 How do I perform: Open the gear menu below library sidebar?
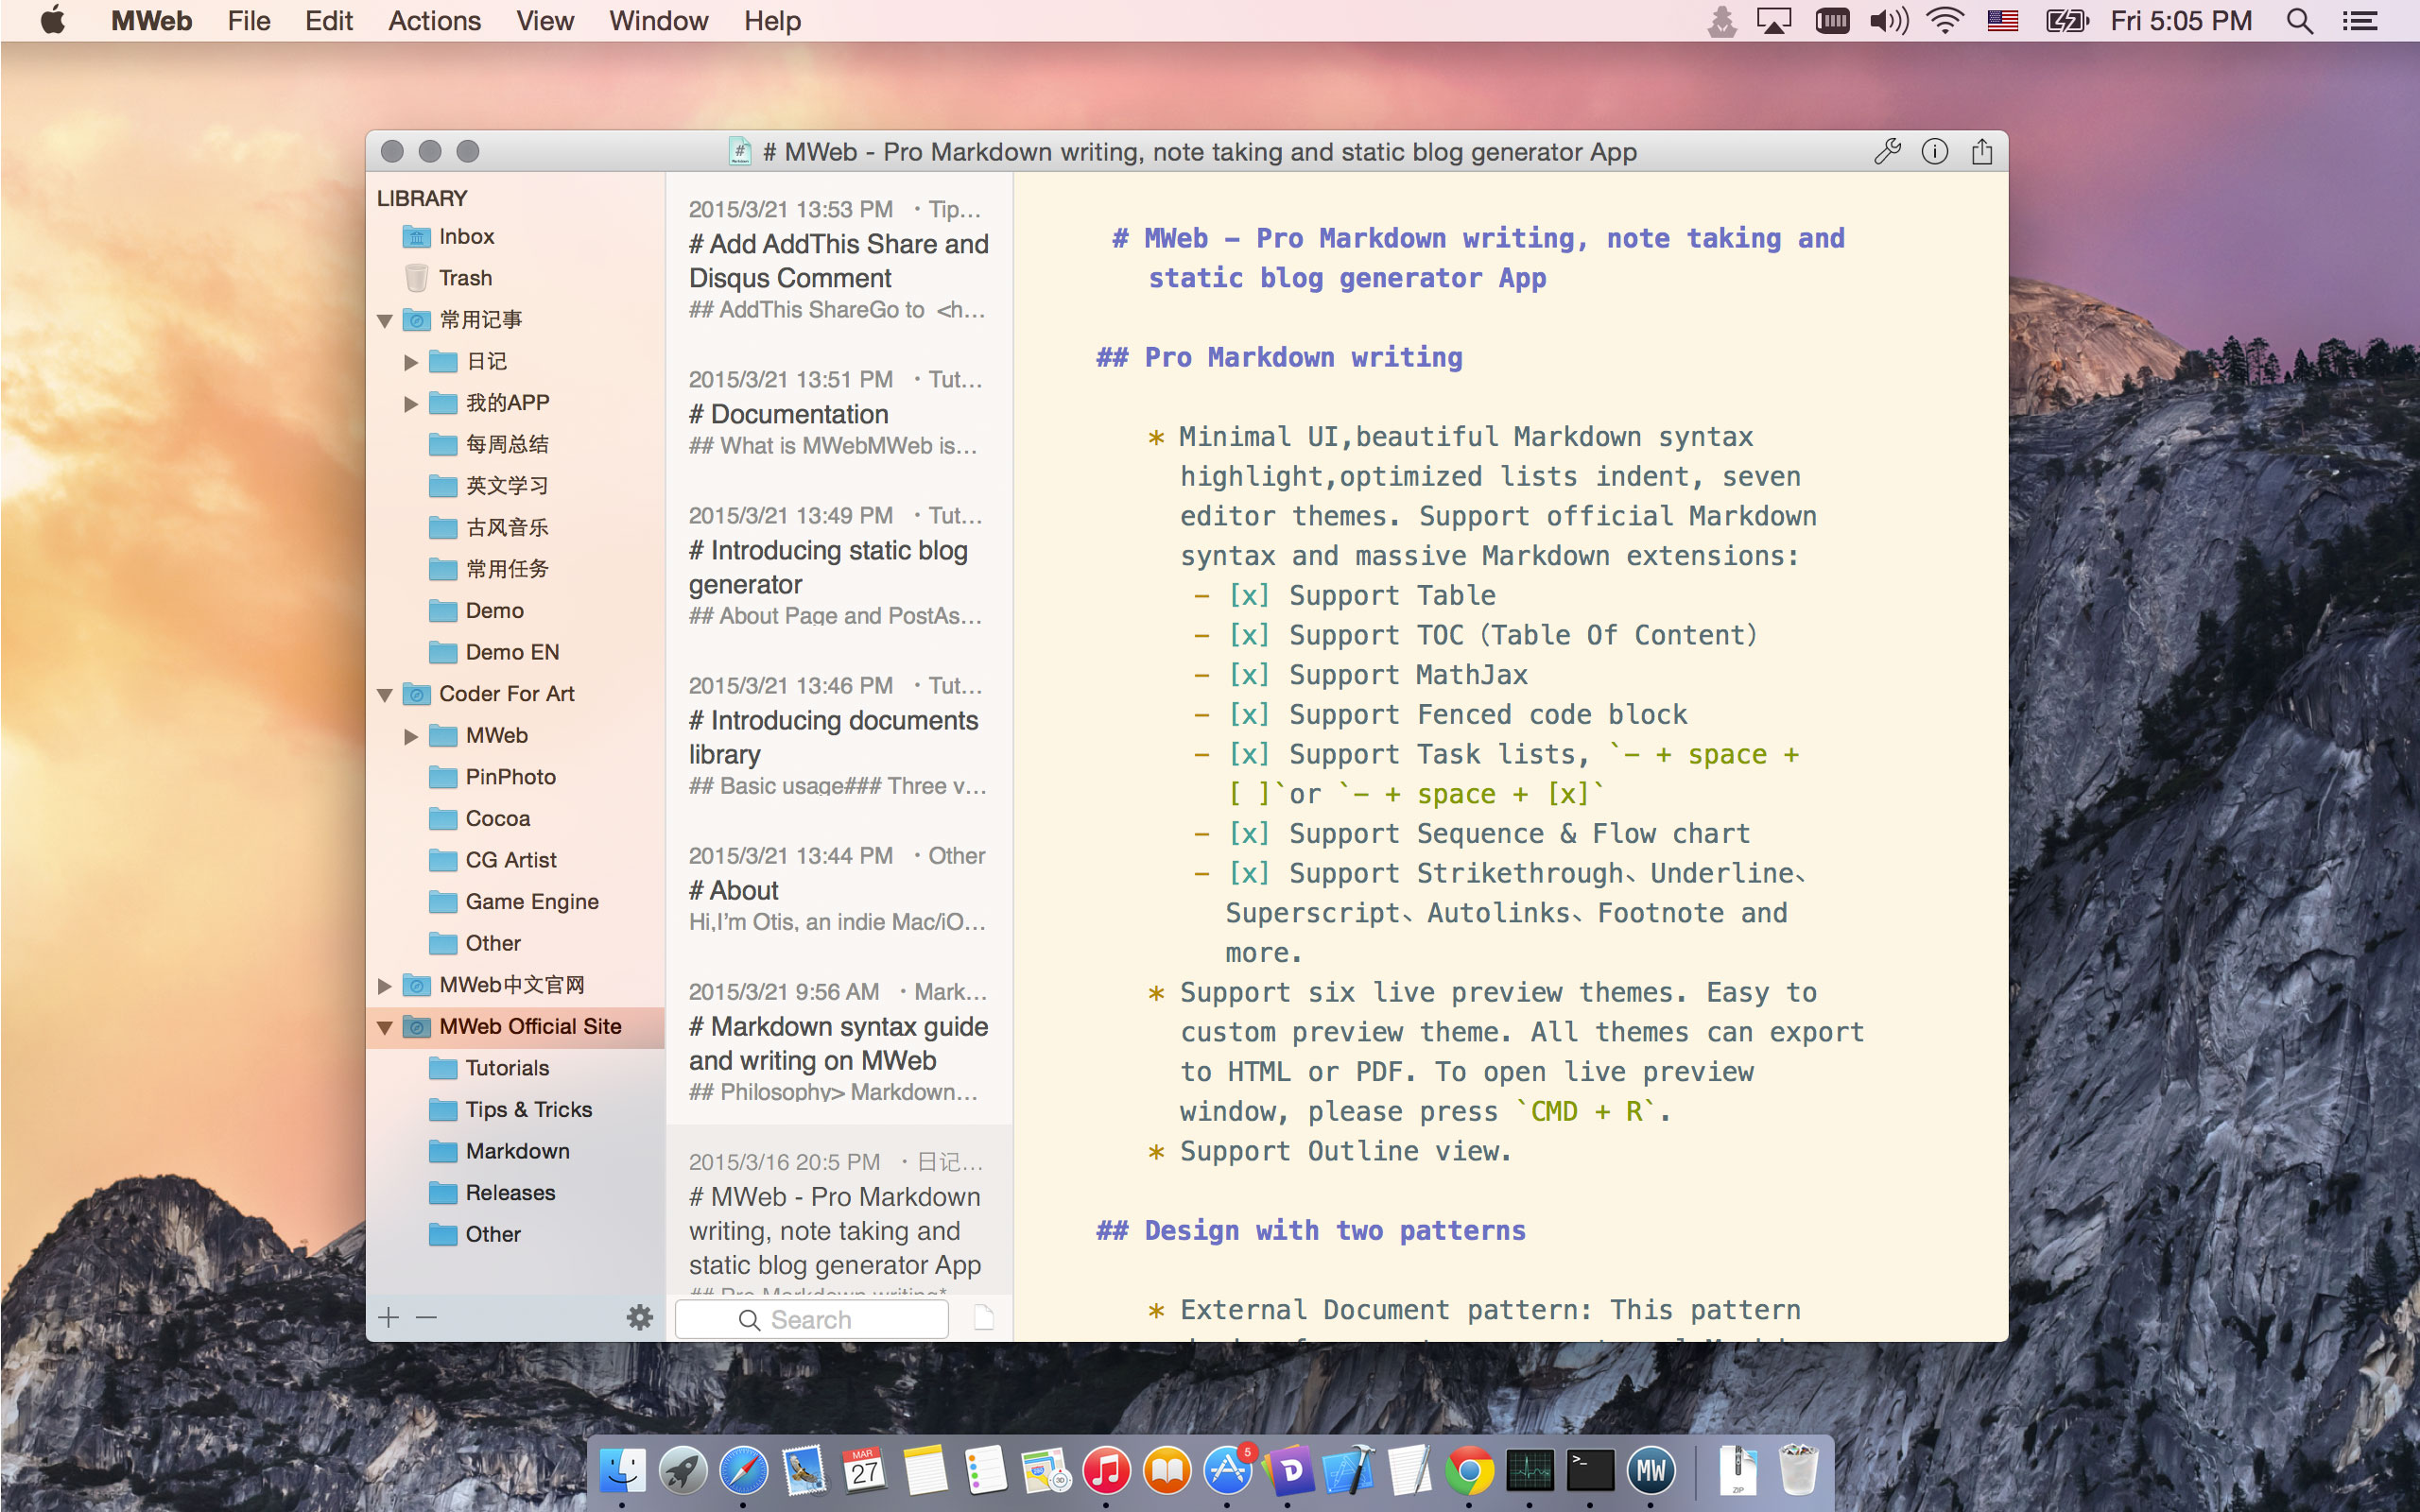[x=639, y=1317]
